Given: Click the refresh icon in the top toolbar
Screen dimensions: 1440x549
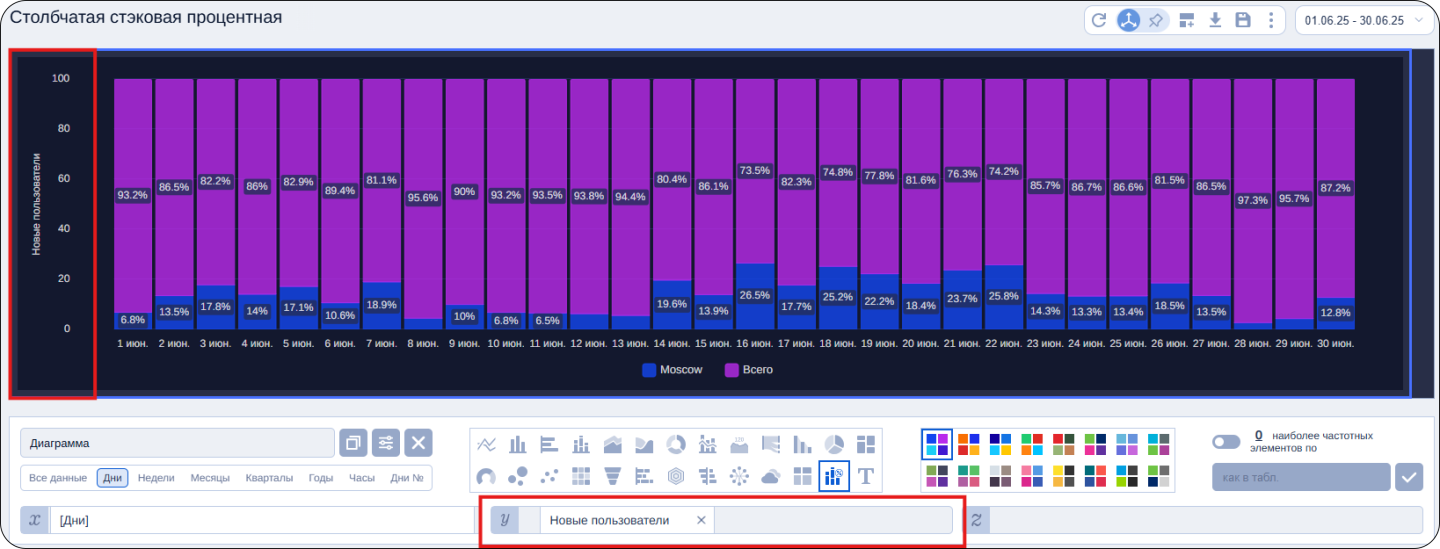Looking at the screenshot, I should [1099, 20].
